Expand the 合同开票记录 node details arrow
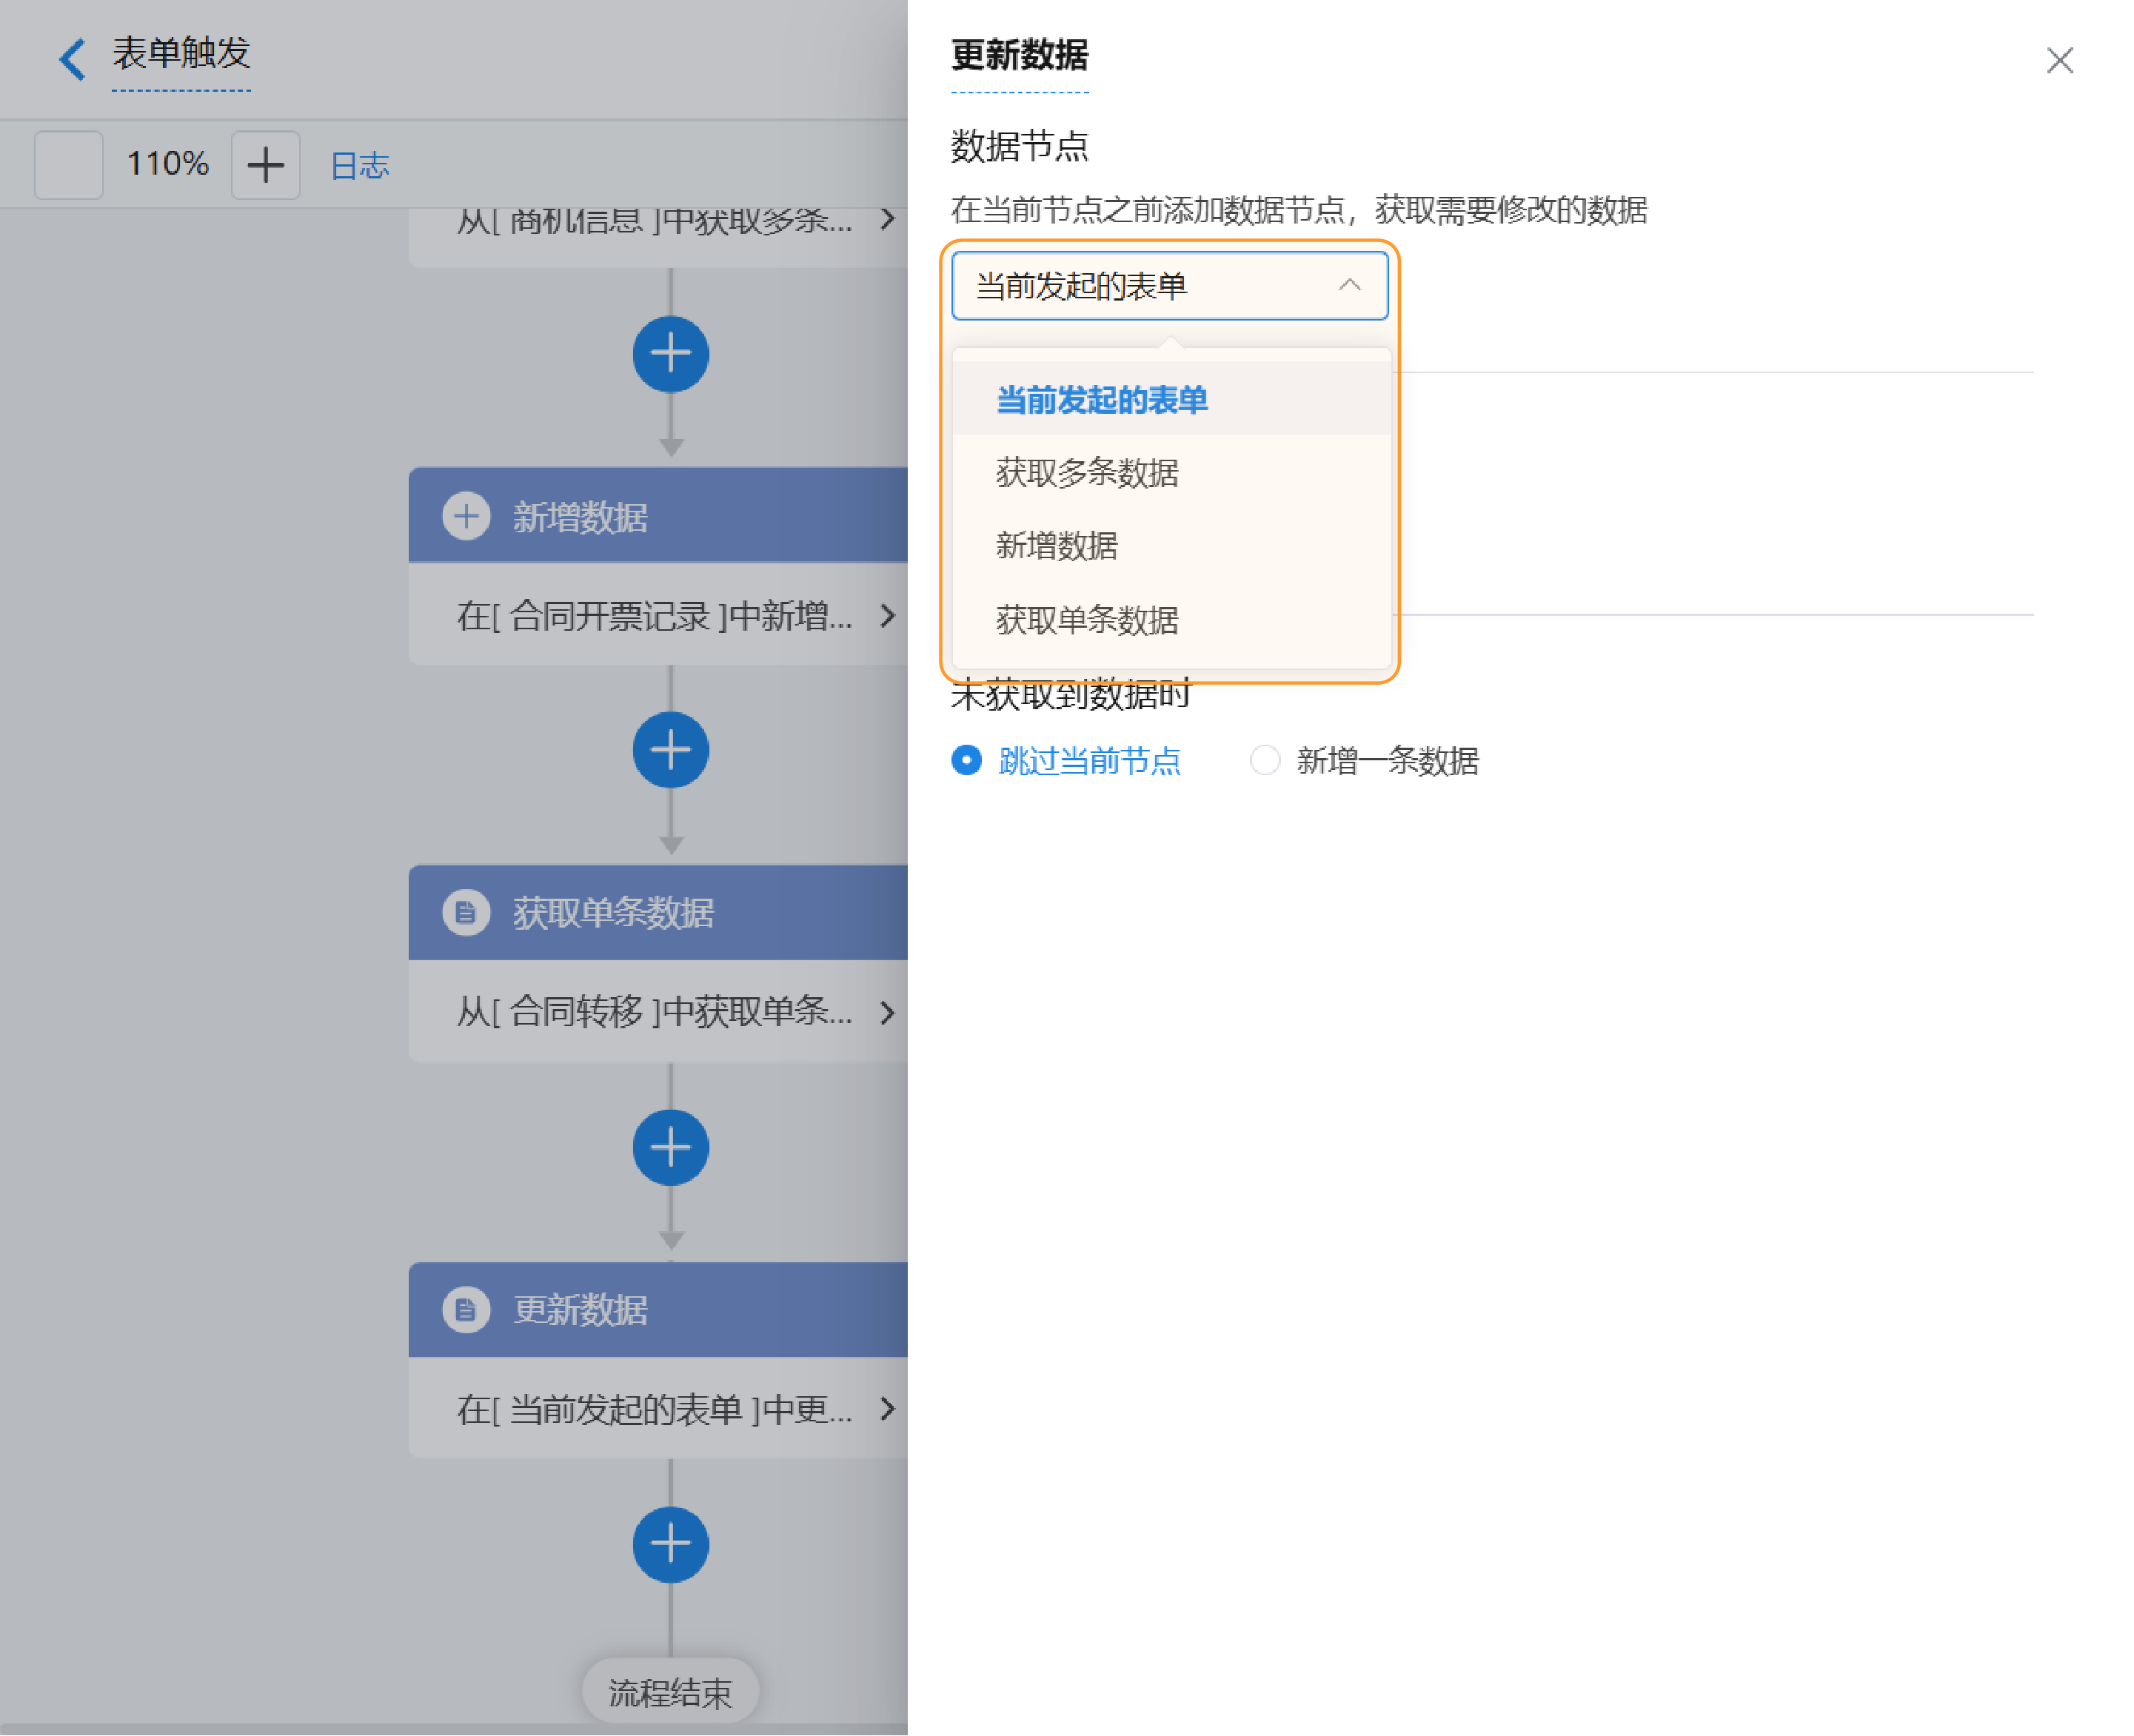The width and height of the screenshot is (2134, 1736). [x=887, y=615]
